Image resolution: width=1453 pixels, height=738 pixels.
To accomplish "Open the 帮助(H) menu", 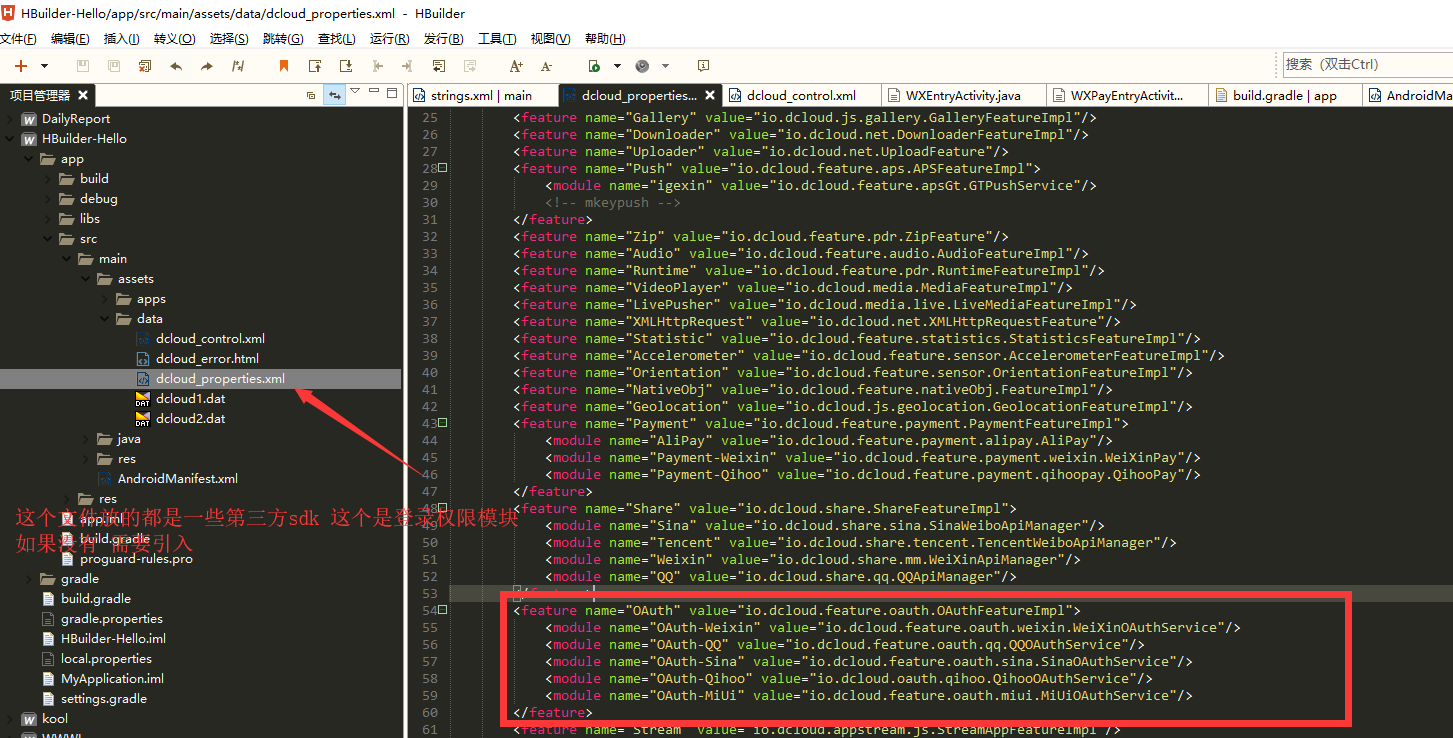I will click(x=605, y=39).
